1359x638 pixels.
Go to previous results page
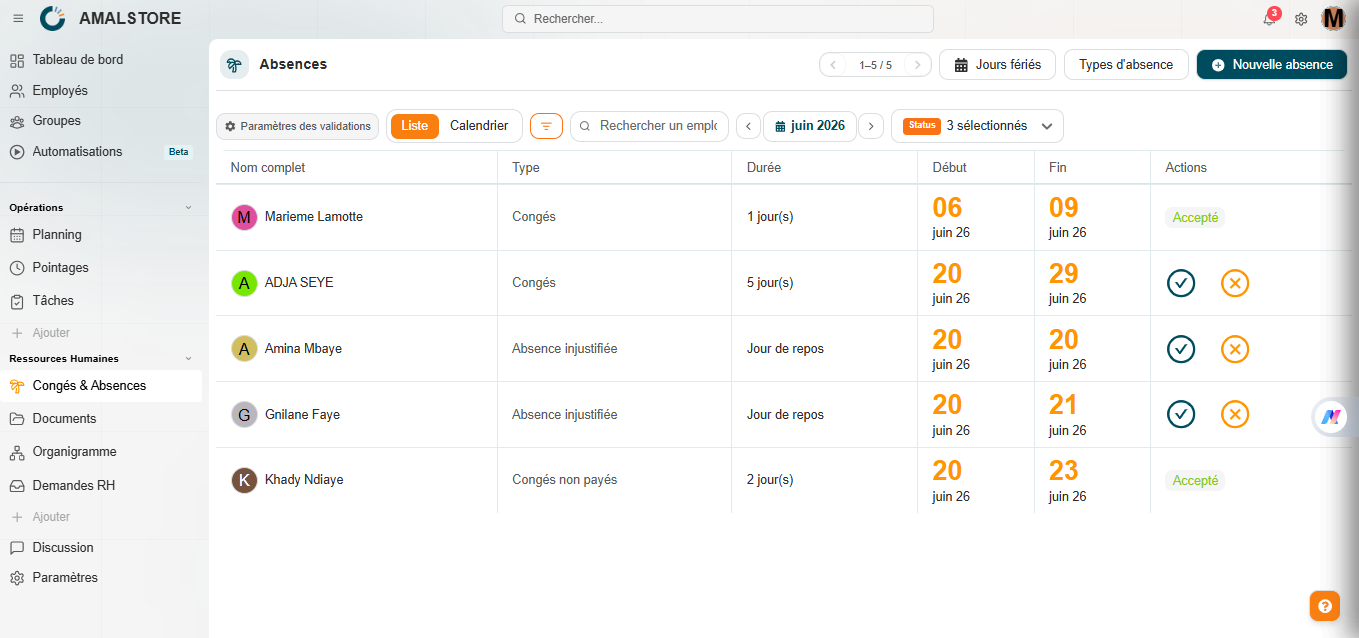pos(833,65)
